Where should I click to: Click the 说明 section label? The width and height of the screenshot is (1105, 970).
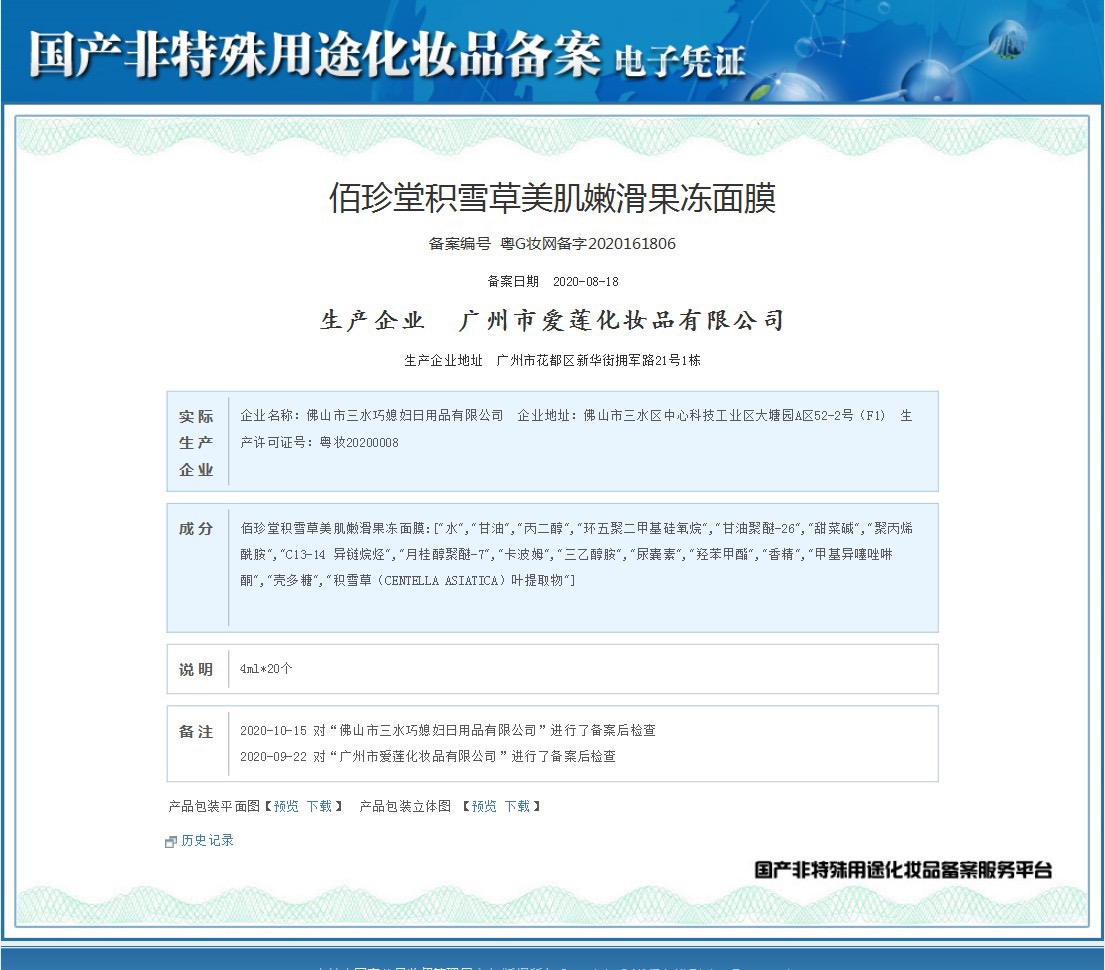(x=197, y=670)
